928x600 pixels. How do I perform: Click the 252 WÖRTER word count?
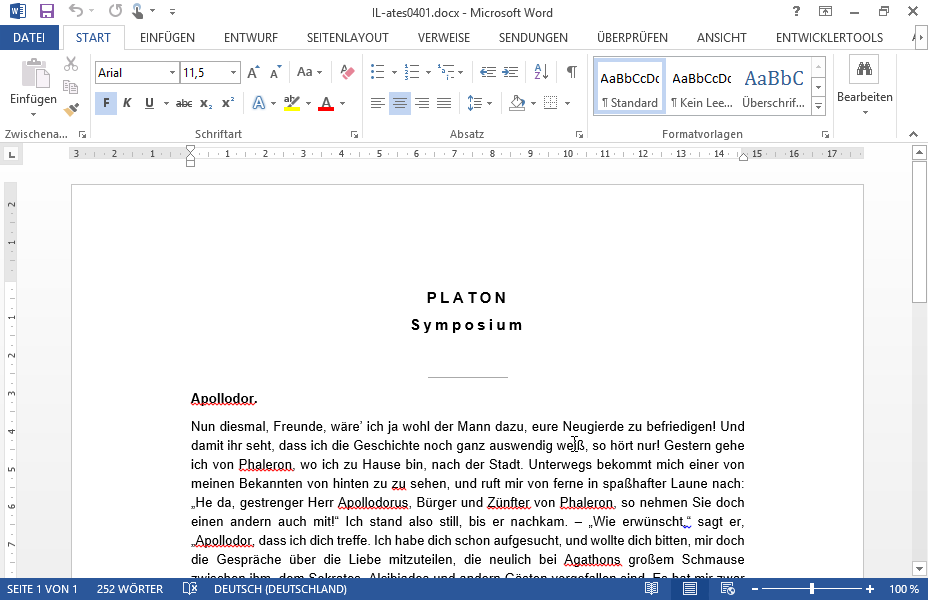pyautogui.click(x=130, y=589)
